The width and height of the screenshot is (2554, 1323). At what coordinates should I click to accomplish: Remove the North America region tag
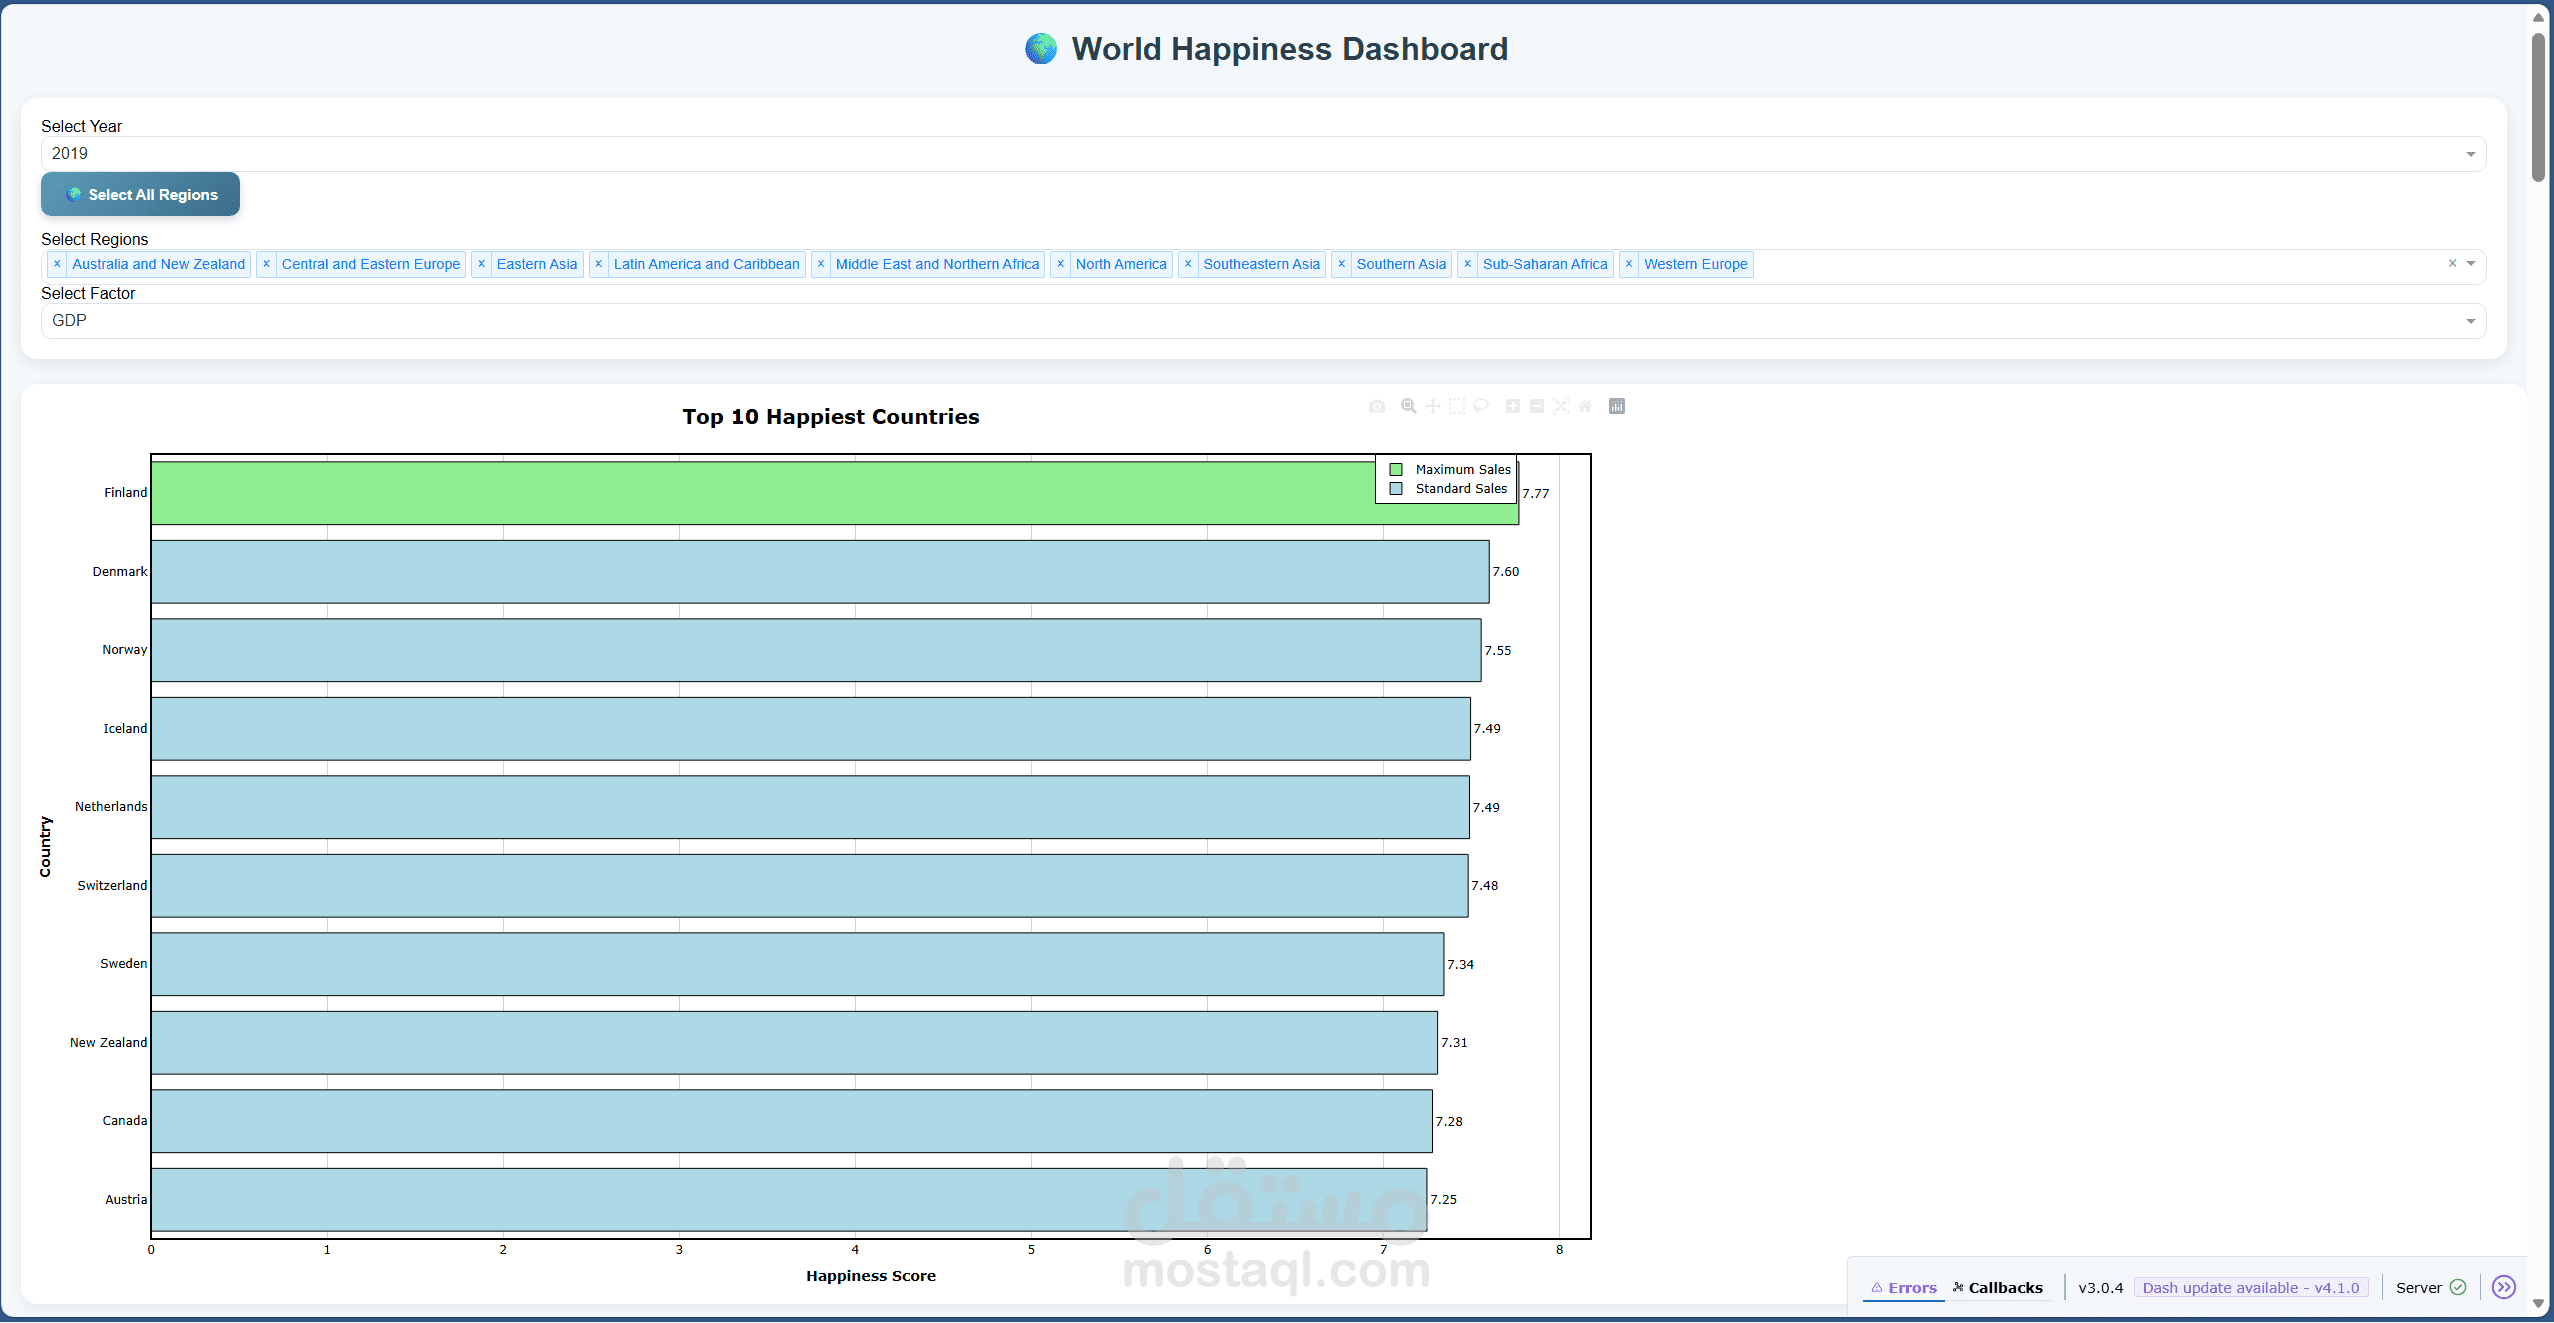pyautogui.click(x=1061, y=264)
